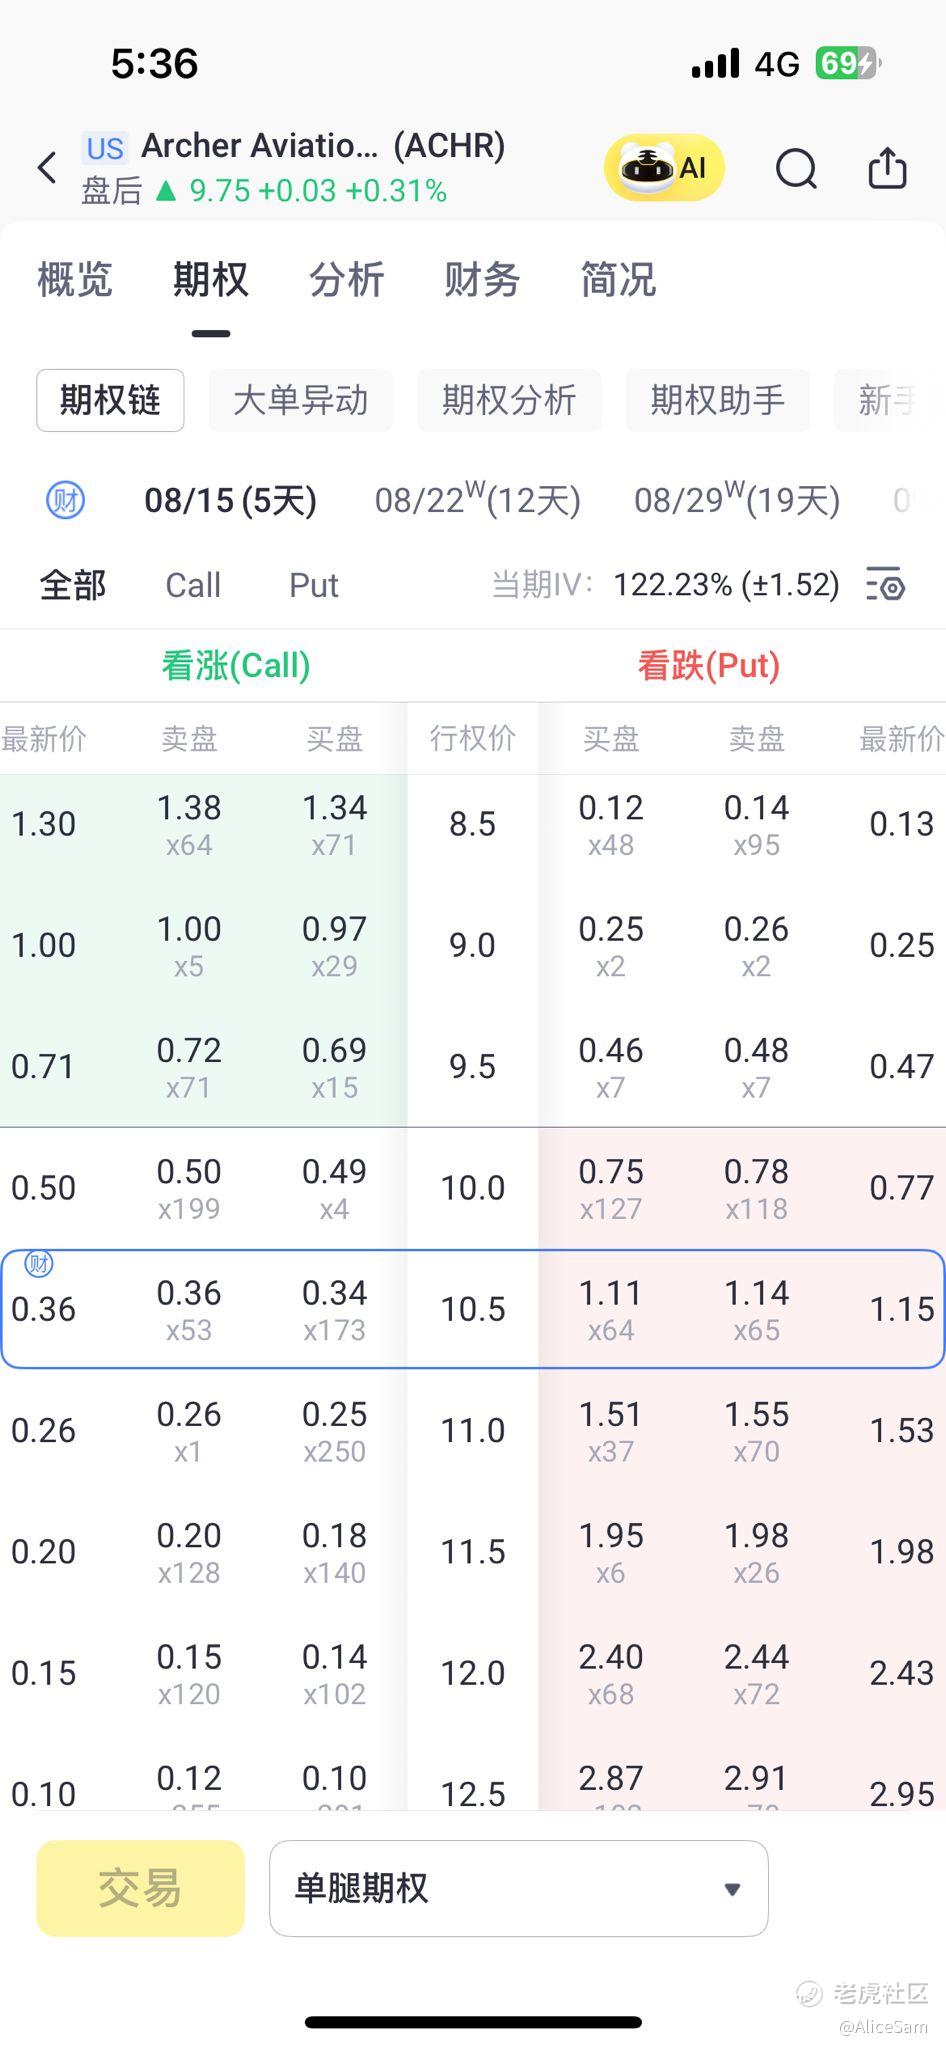Select the 期权 tab
Image resolution: width=946 pixels, height=2048 pixels.
pos(211,279)
